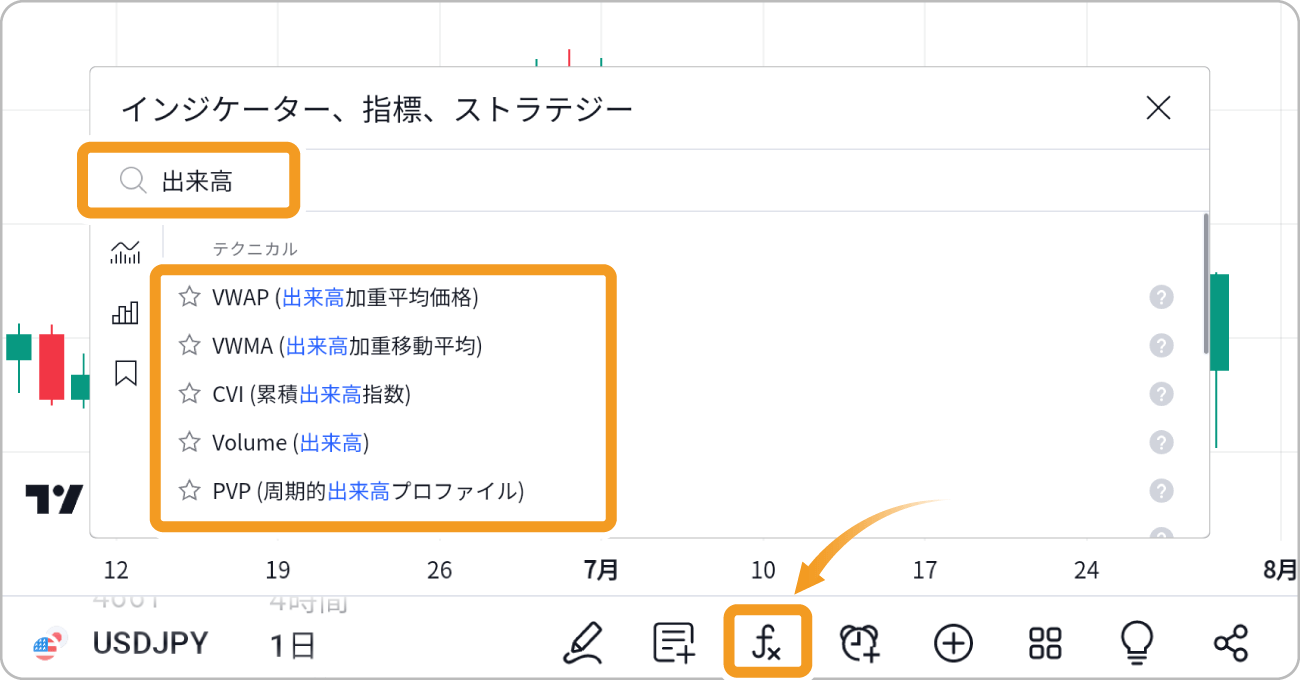Select the drawing pen tool
This screenshot has height=680, width=1300.
(x=582, y=643)
